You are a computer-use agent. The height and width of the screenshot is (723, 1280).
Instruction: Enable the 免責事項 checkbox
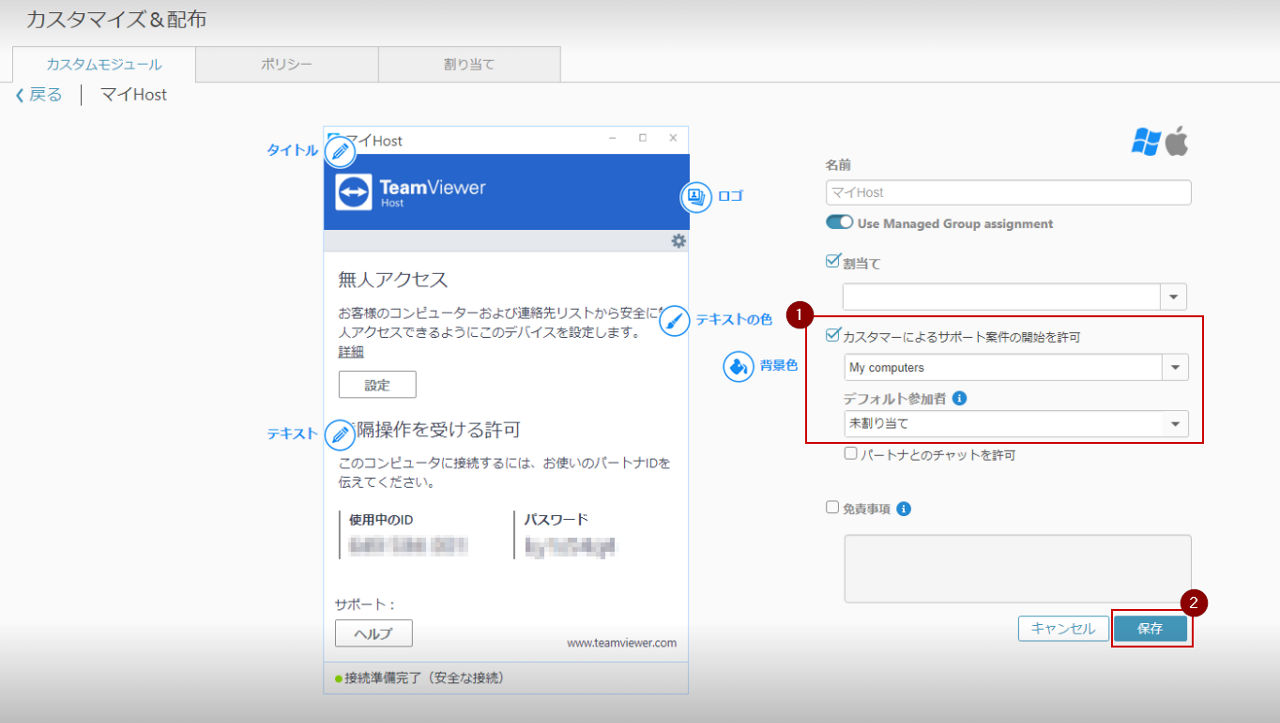[x=832, y=507]
